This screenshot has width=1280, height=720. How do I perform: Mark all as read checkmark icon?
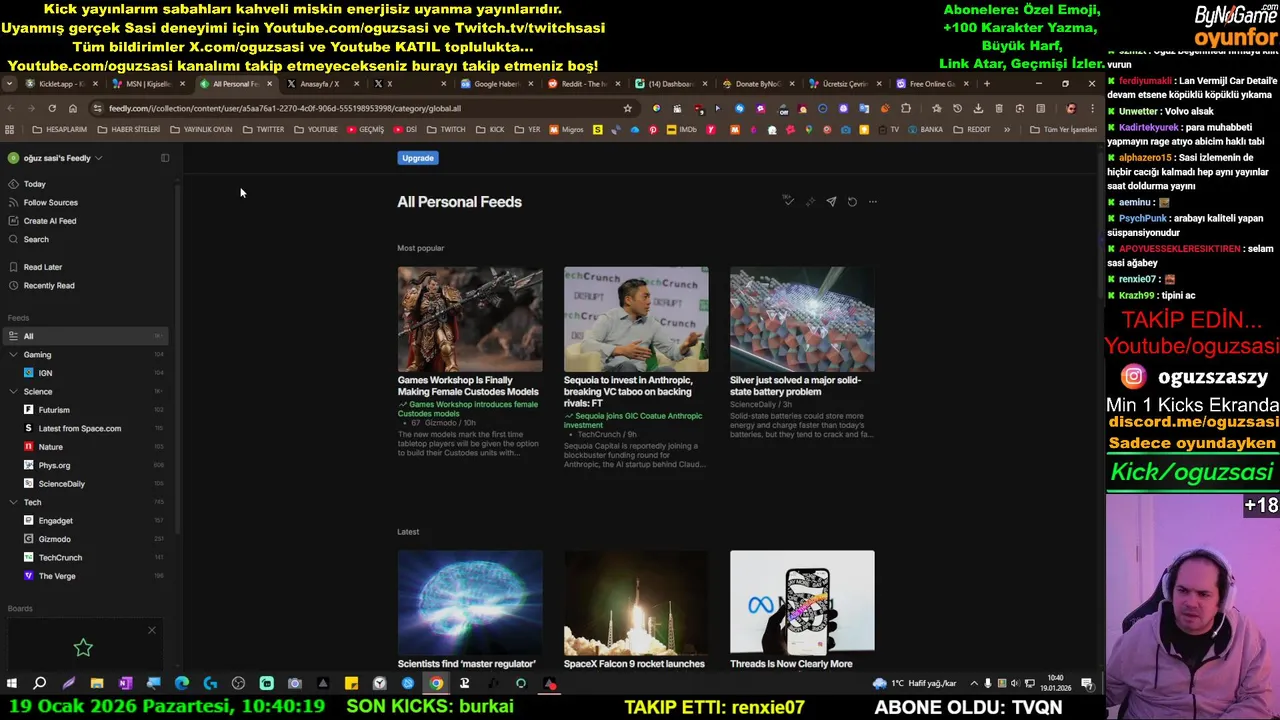click(x=788, y=201)
